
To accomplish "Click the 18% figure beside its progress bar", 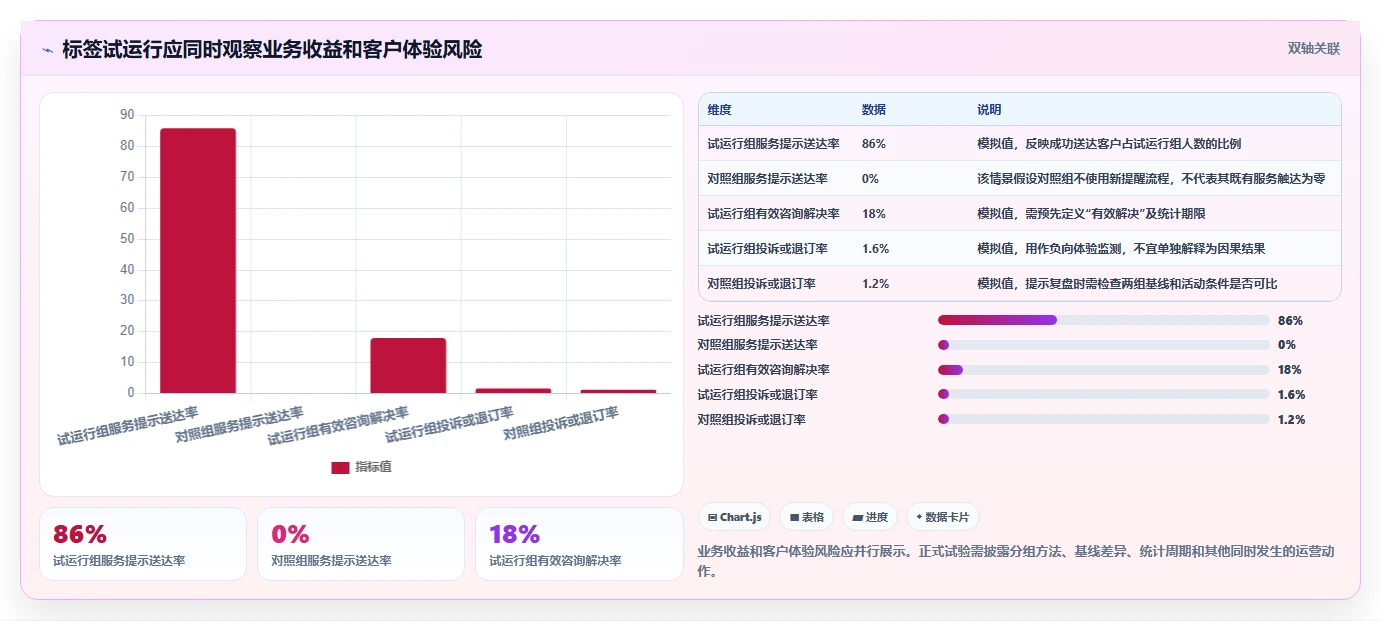I will (x=1290, y=370).
